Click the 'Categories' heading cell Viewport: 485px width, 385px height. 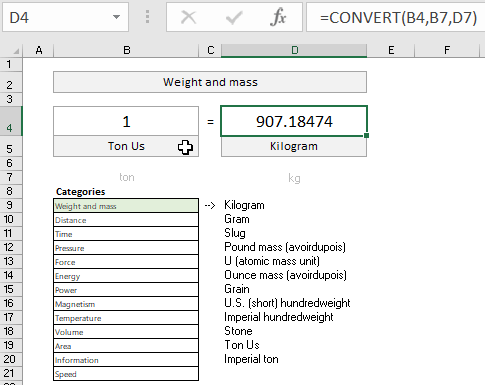[x=81, y=191]
